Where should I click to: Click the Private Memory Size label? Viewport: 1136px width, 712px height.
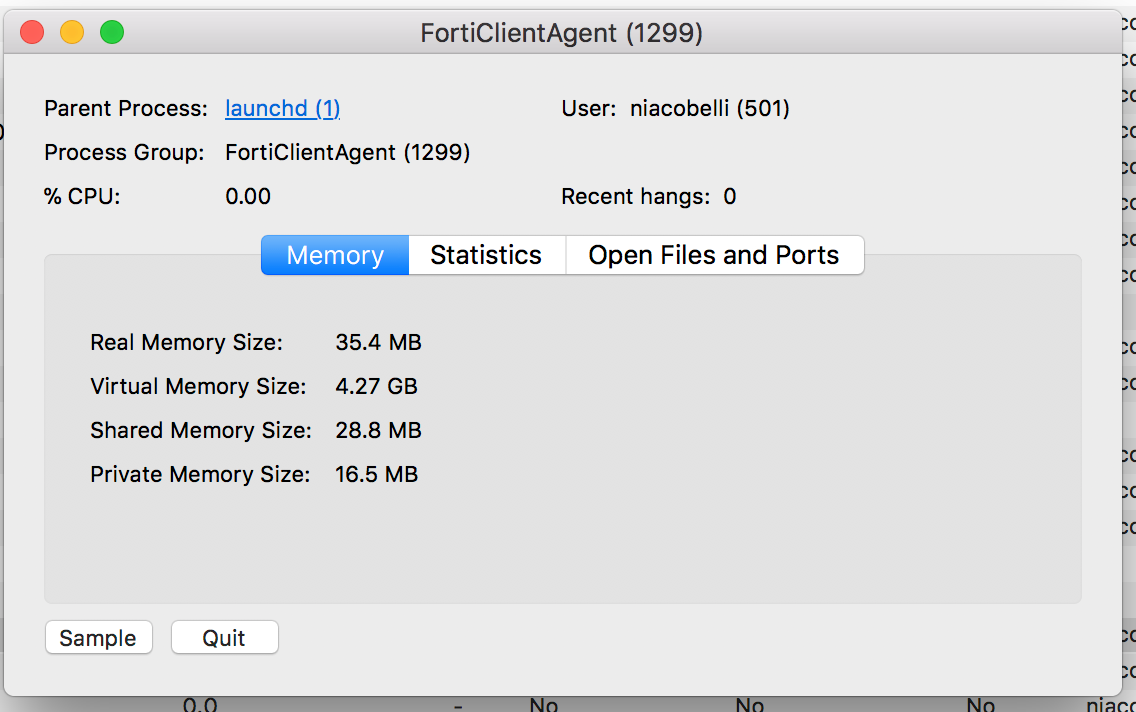[x=200, y=474]
